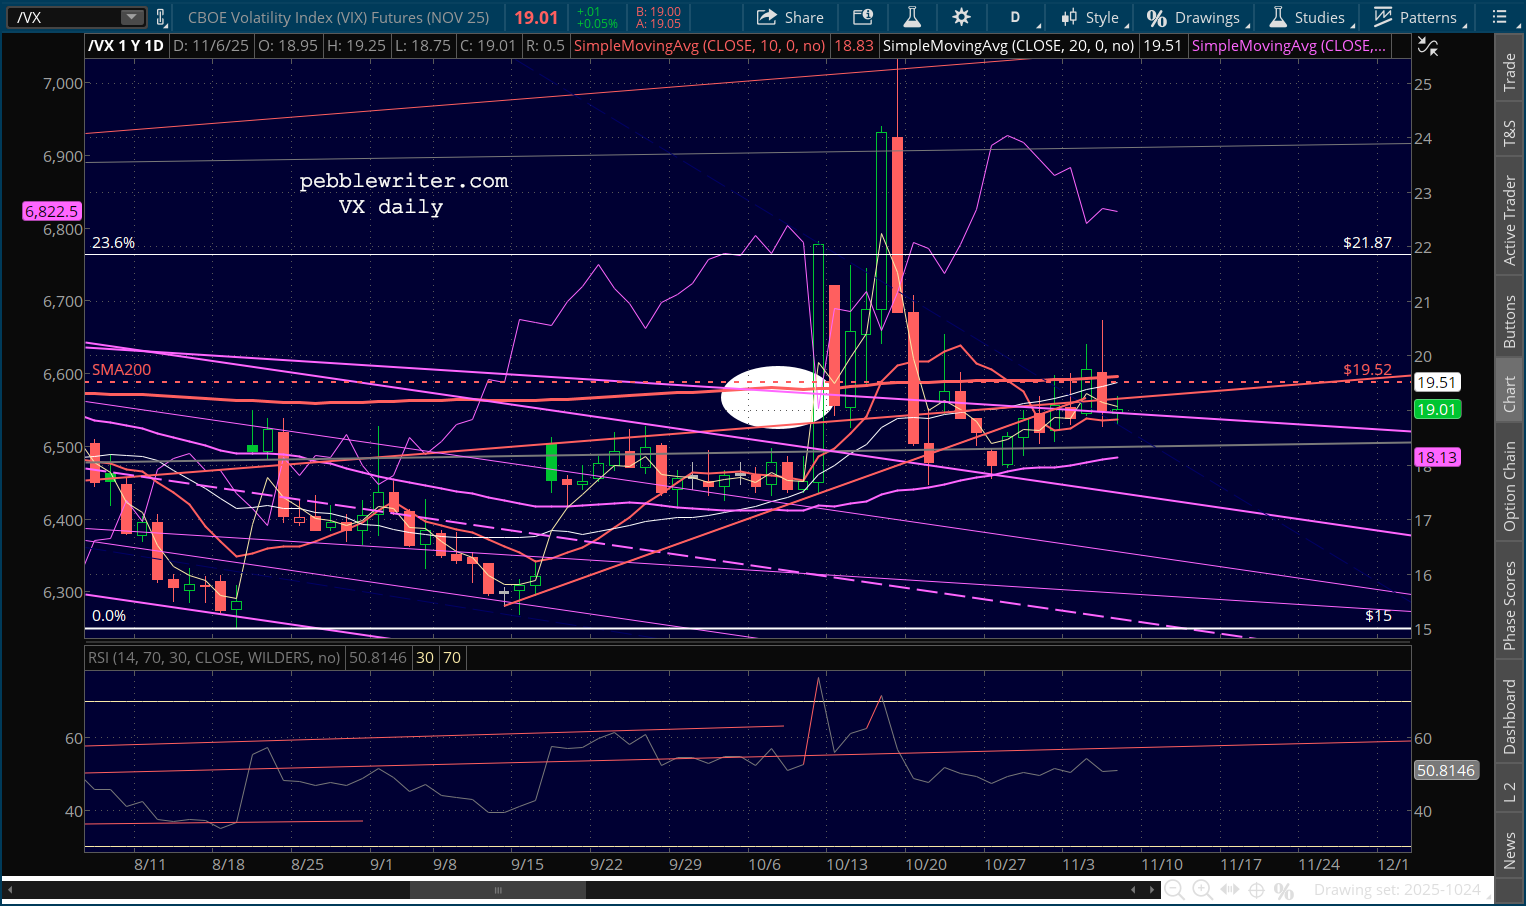Image resolution: width=1526 pixels, height=906 pixels.
Task: Click the zoom in magnifier icon
Action: tap(1202, 890)
